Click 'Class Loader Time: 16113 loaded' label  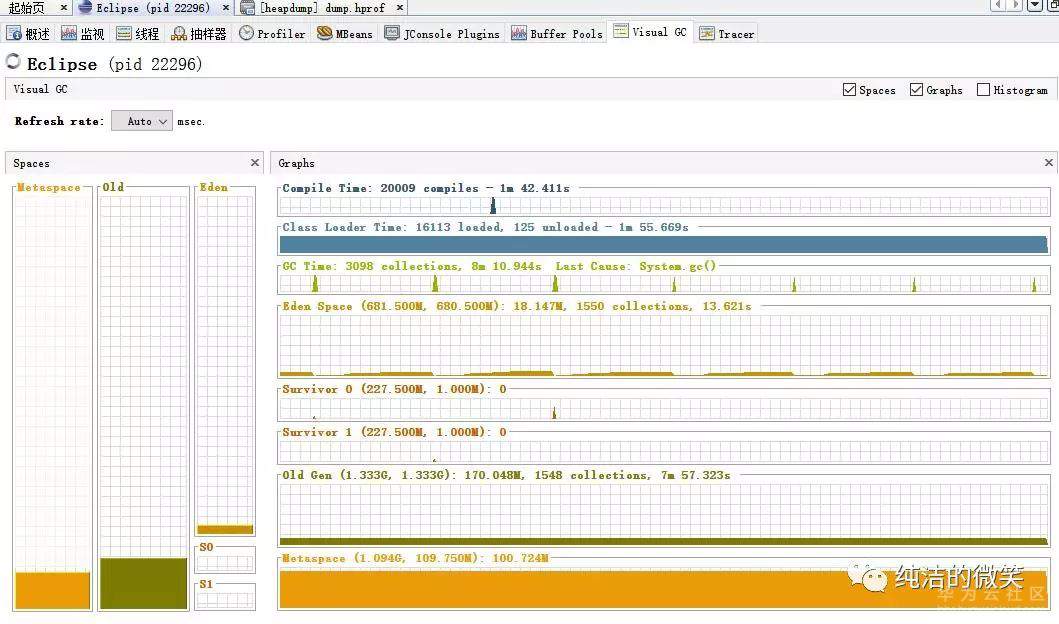click(393, 227)
